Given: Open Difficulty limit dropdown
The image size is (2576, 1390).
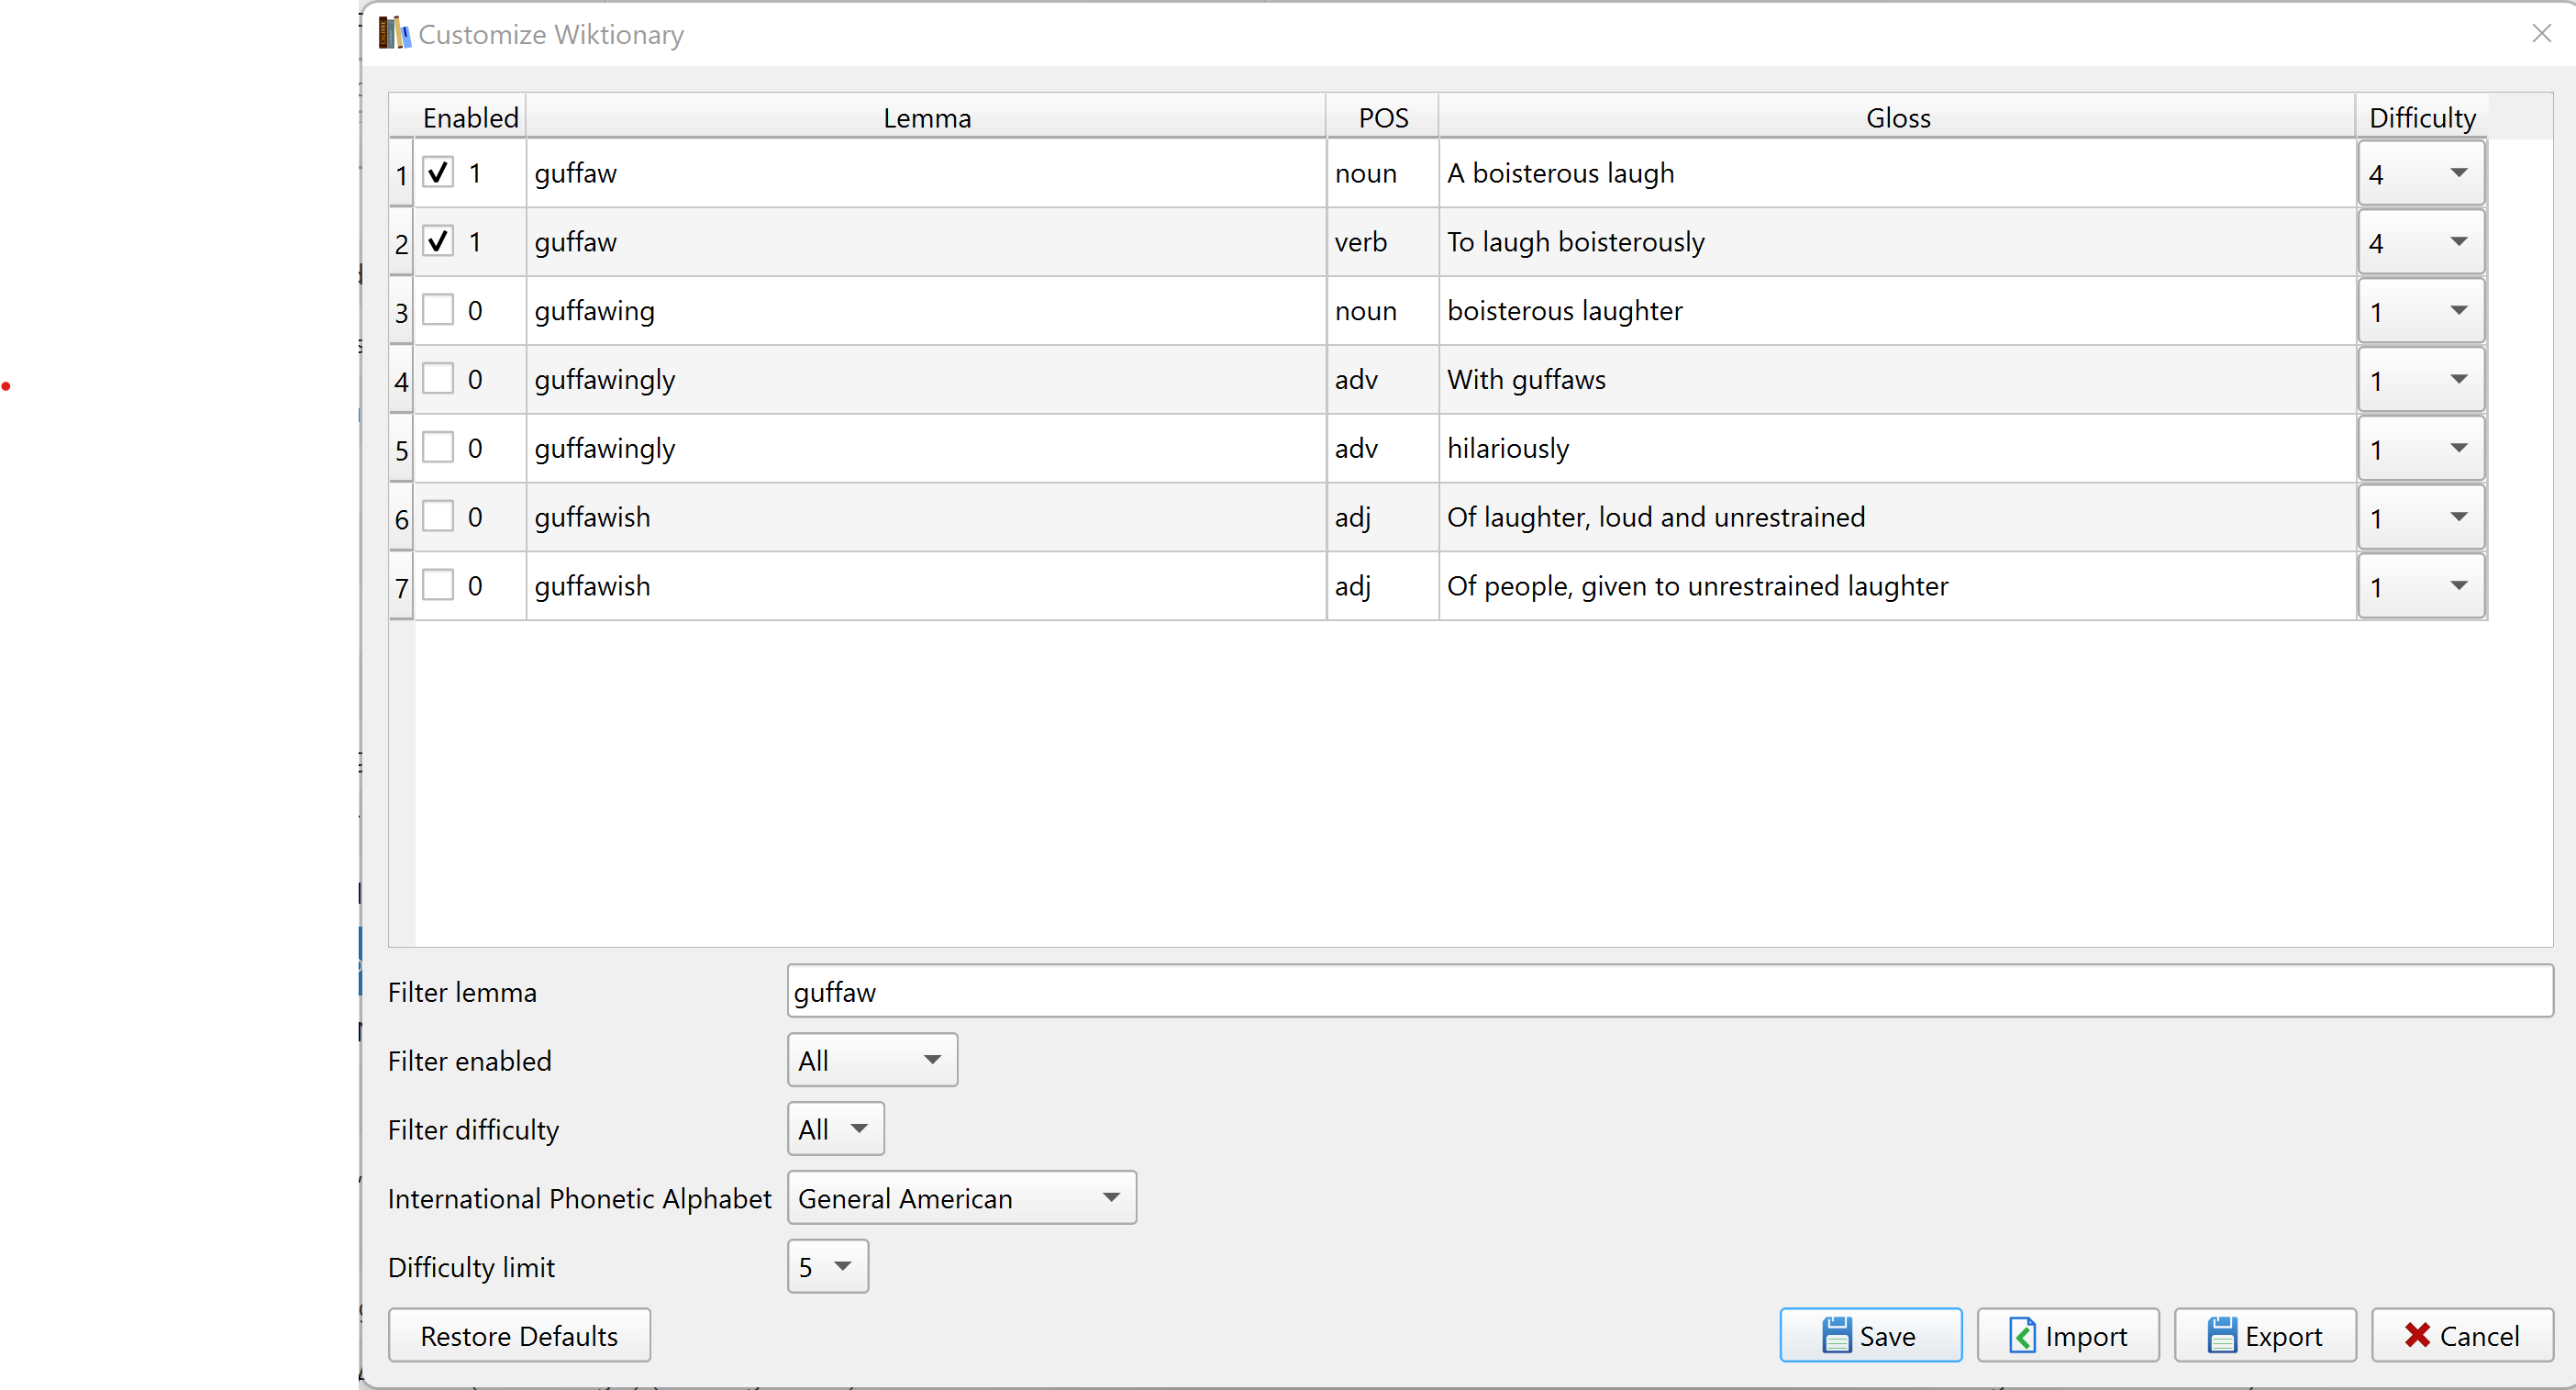Looking at the screenshot, I should 827,1266.
